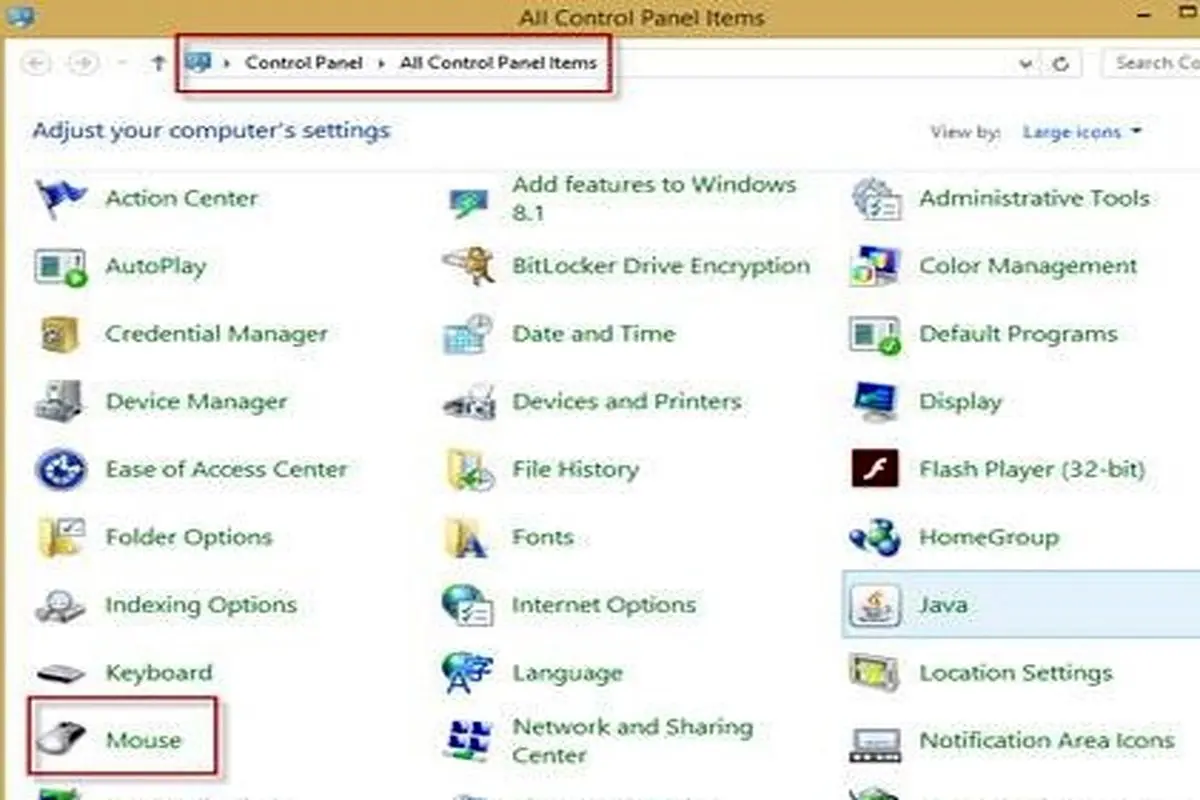The height and width of the screenshot is (800, 1200).
Task: Open the Location Settings text link
Action: (x=1016, y=673)
